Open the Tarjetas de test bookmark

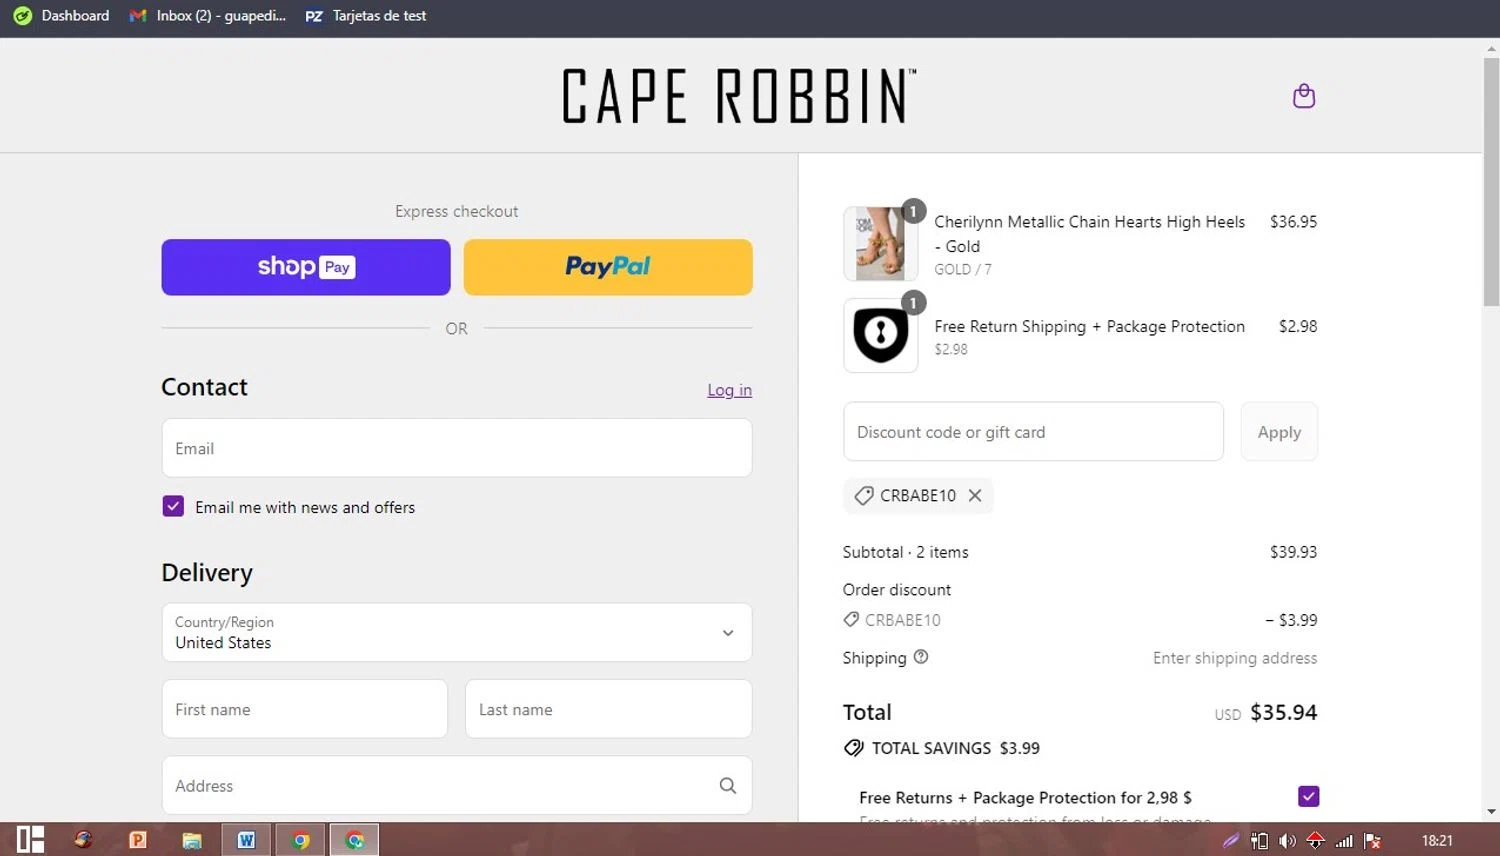click(x=366, y=16)
